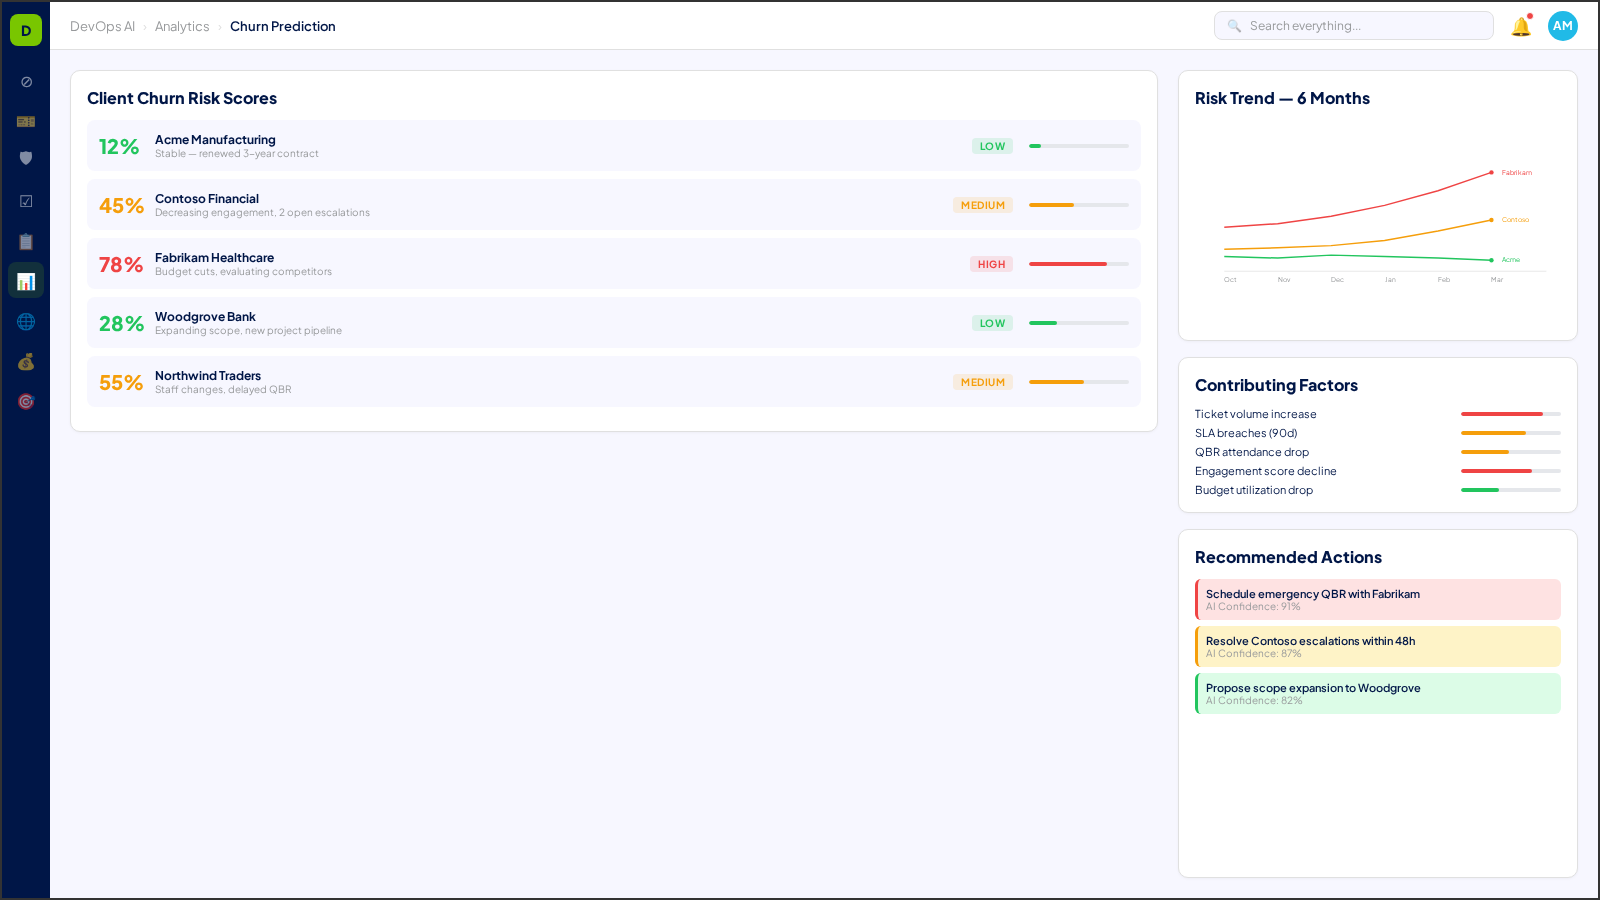
Task: Open the target goals icon
Action: (x=25, y=400)
